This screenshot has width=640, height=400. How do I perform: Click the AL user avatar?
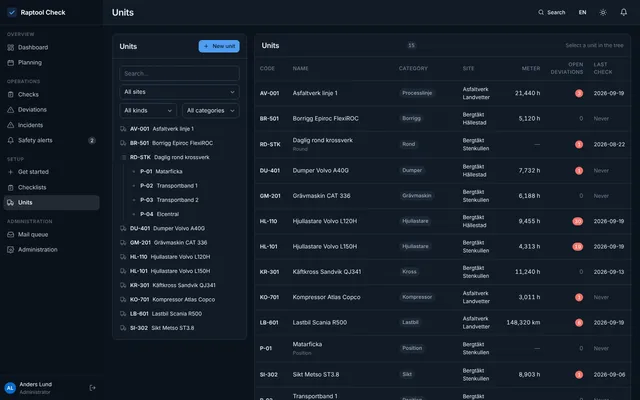(x=10, y=388)
